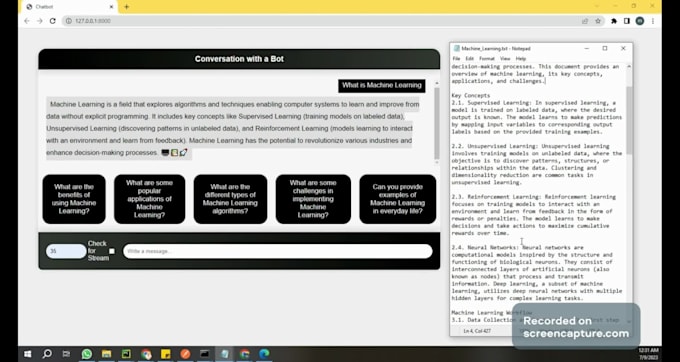Open Task View in the taskbar
This screenshot has height=362, width=680.
(x=66, y=354)
